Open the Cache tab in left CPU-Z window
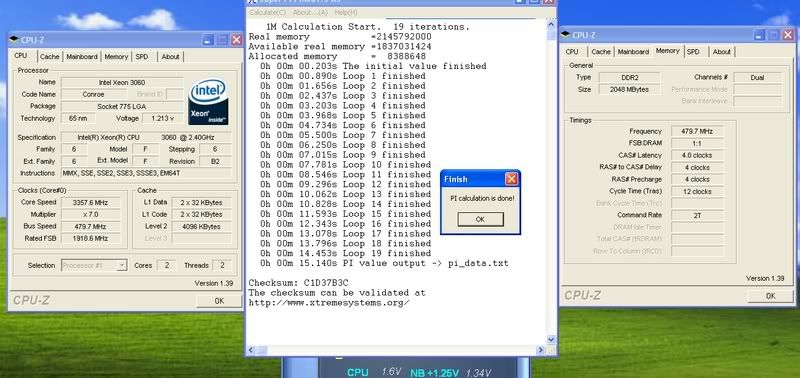This screenshot has width=800, height=378. coord(49,57)
